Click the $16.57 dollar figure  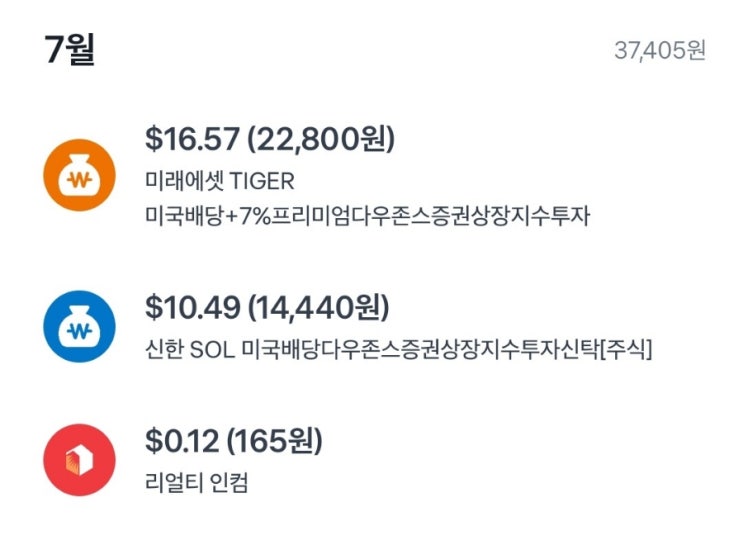[x=193, y=139]
